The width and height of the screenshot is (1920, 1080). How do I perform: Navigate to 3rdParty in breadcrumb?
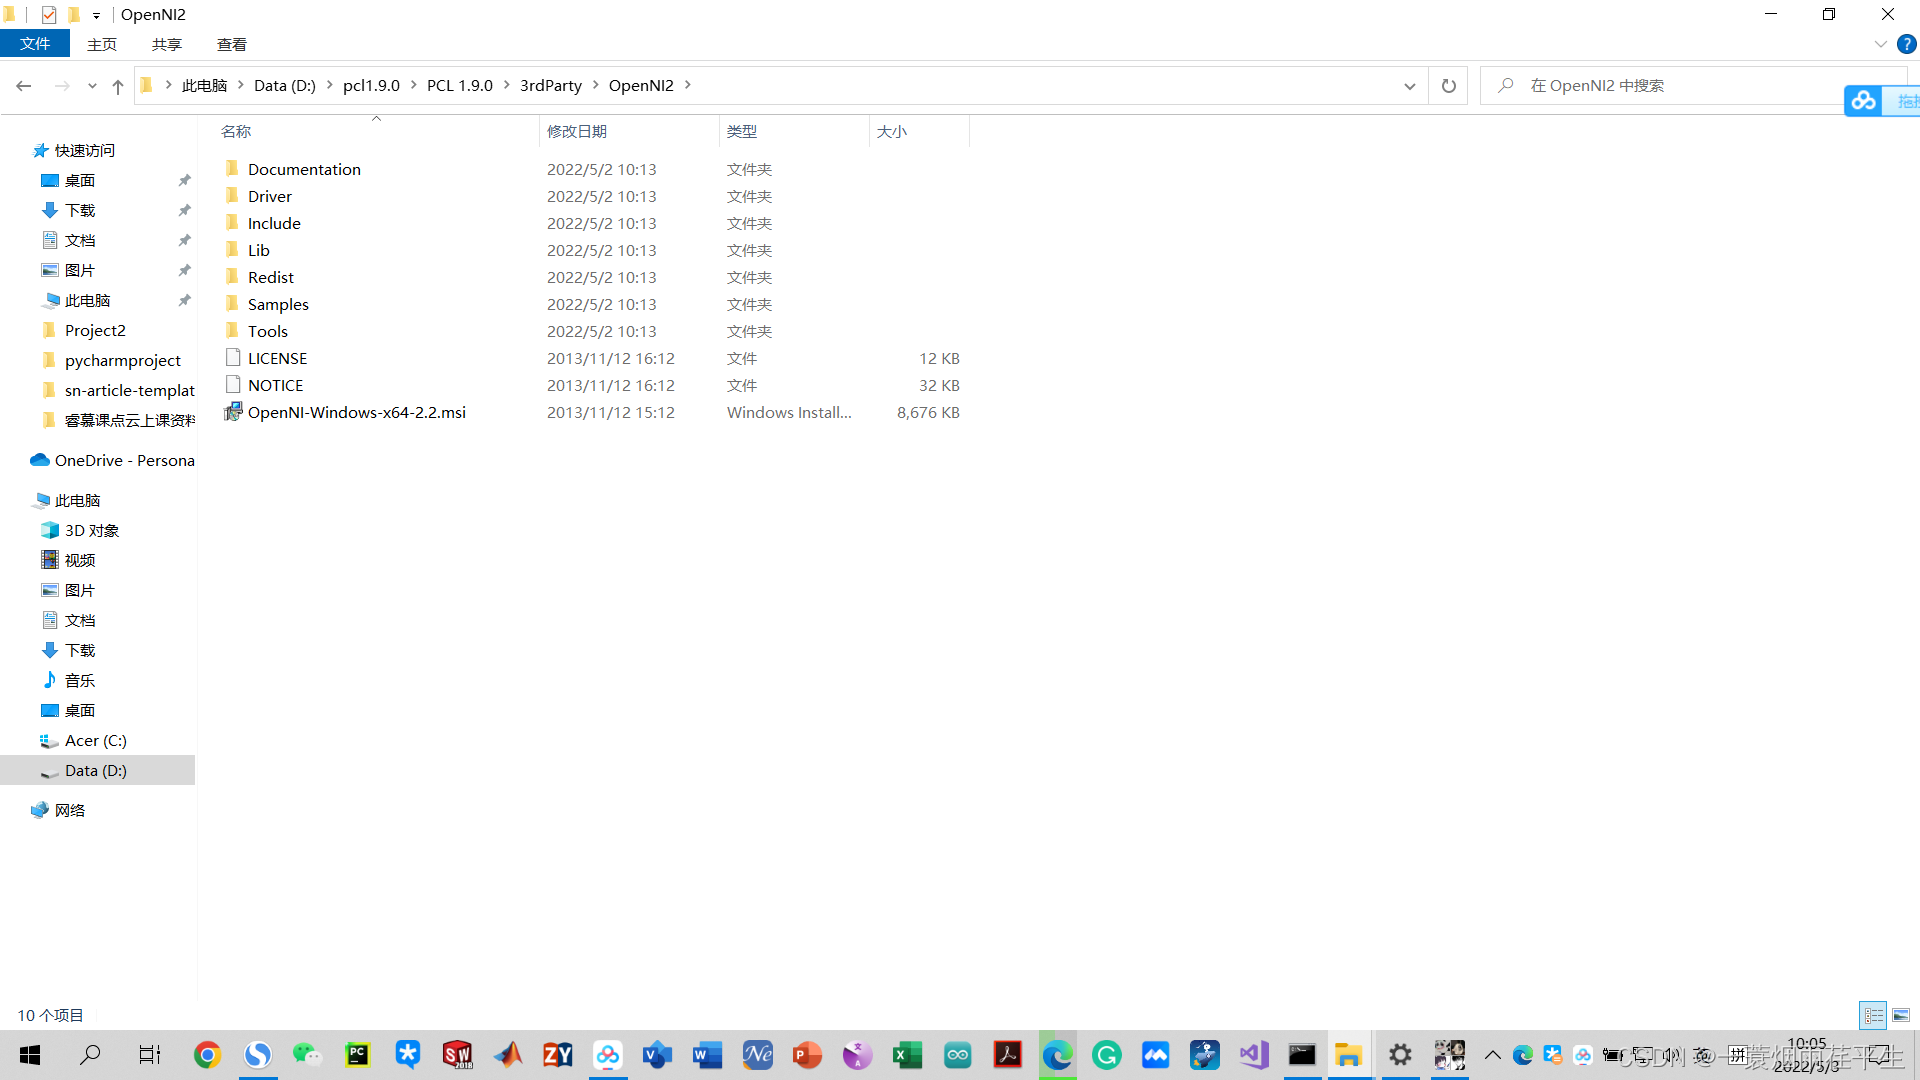(x=551, y=85)
